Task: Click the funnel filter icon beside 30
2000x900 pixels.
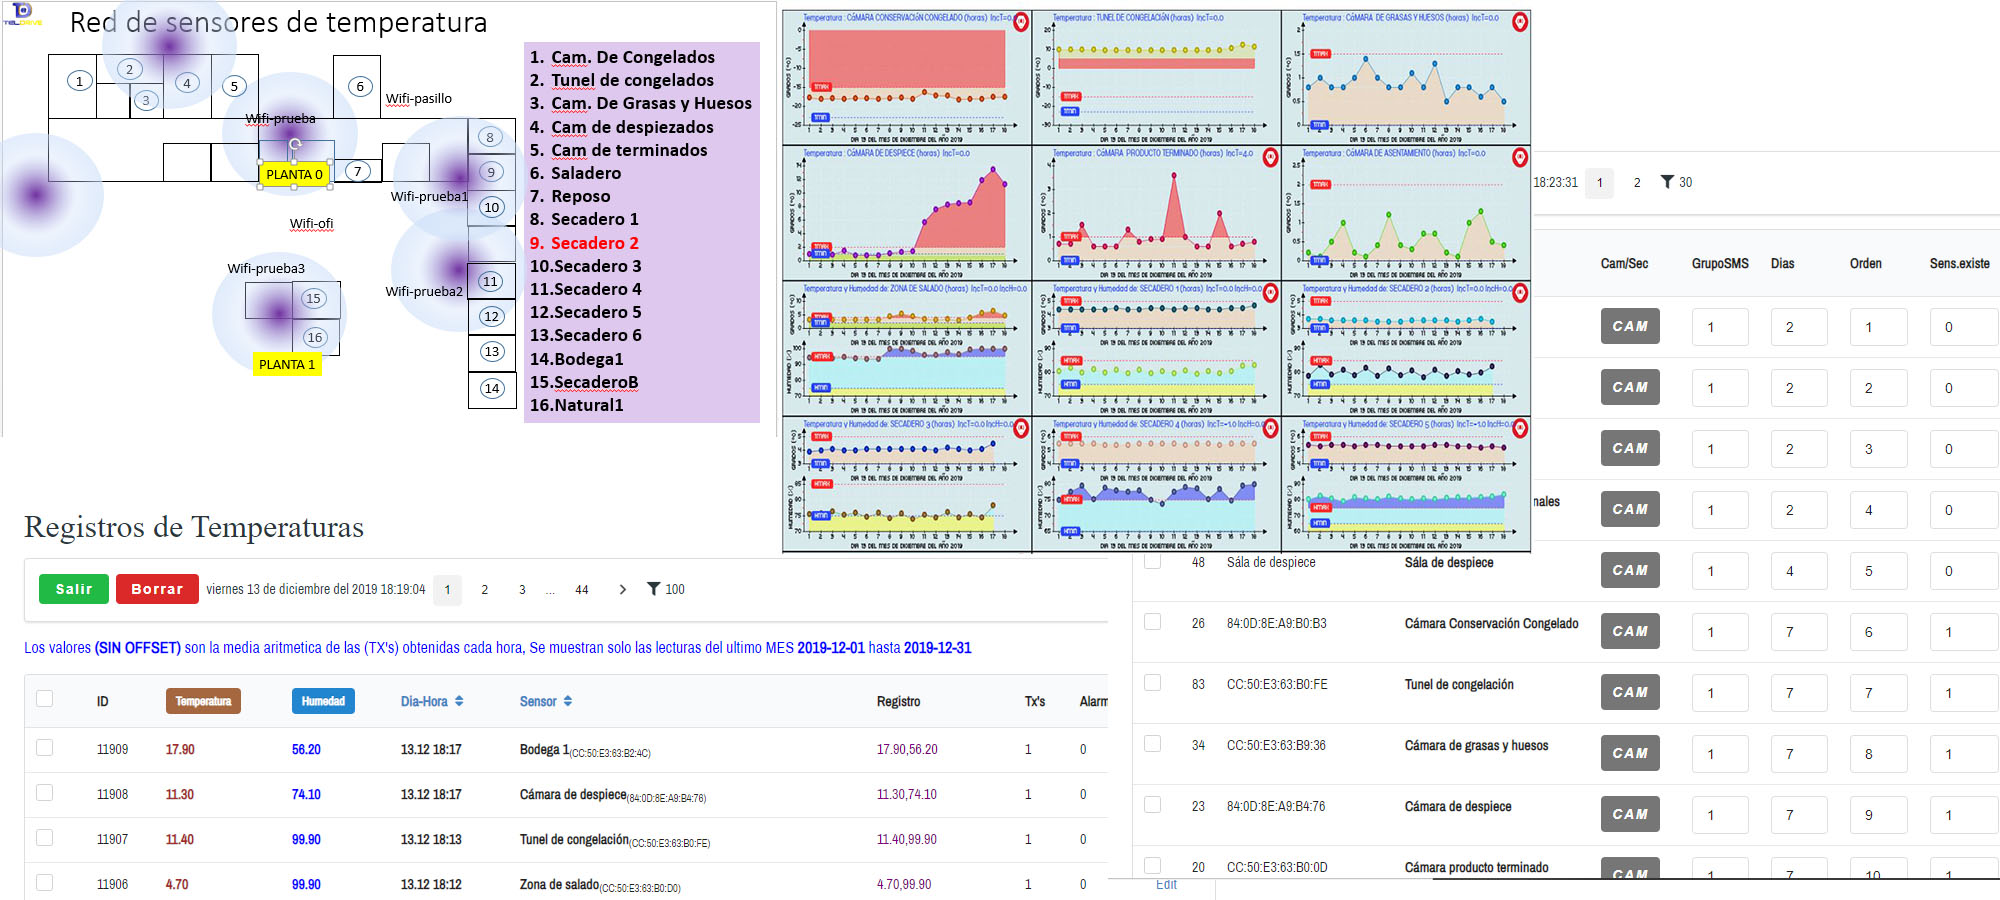Action: (x=1667, y=182)
